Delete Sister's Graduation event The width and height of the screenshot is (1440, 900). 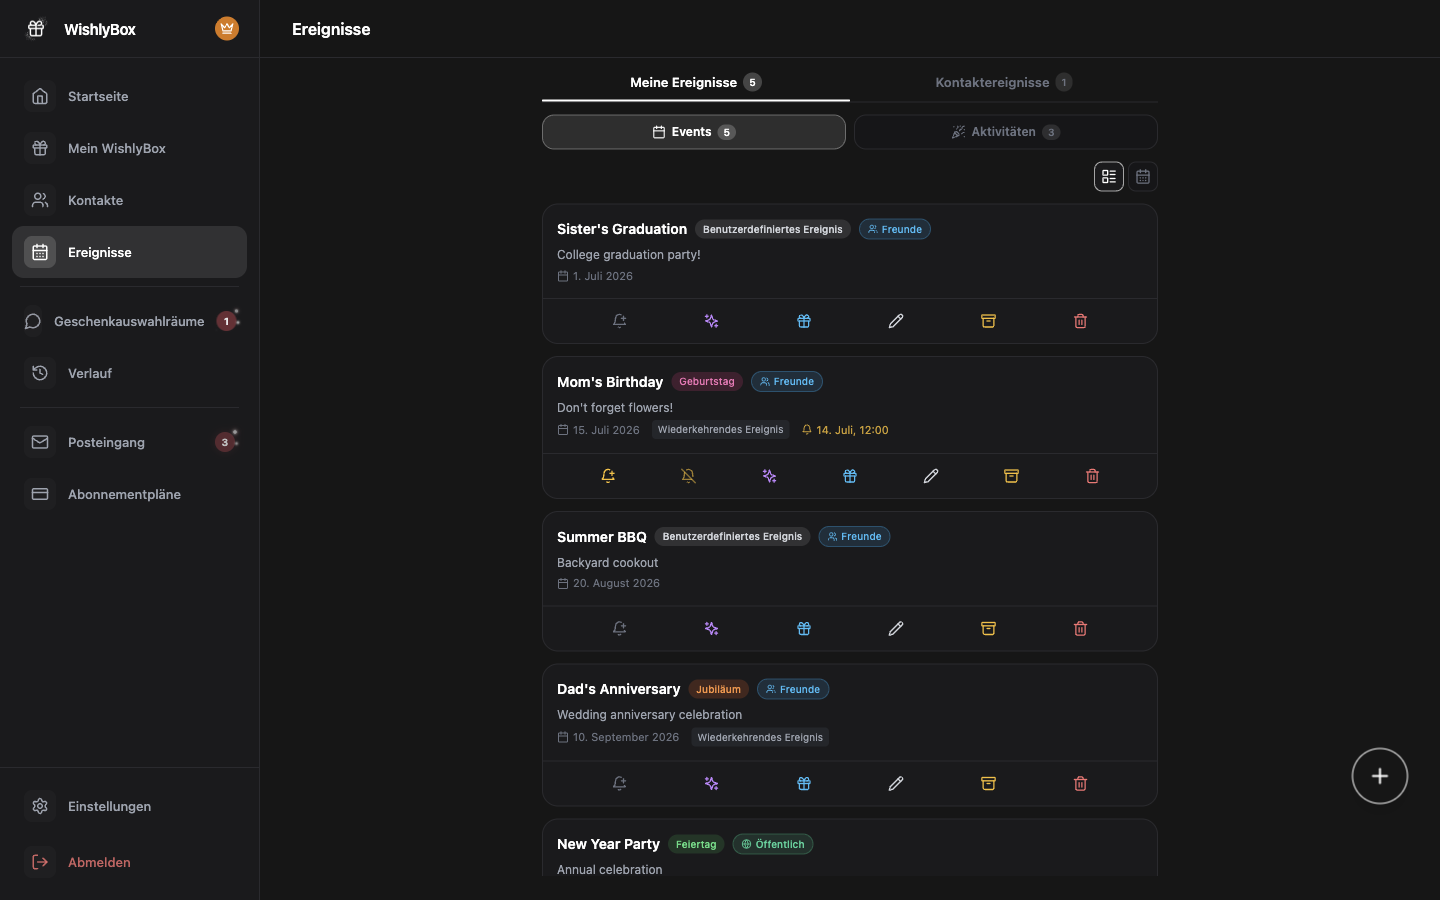(1080, 321)
